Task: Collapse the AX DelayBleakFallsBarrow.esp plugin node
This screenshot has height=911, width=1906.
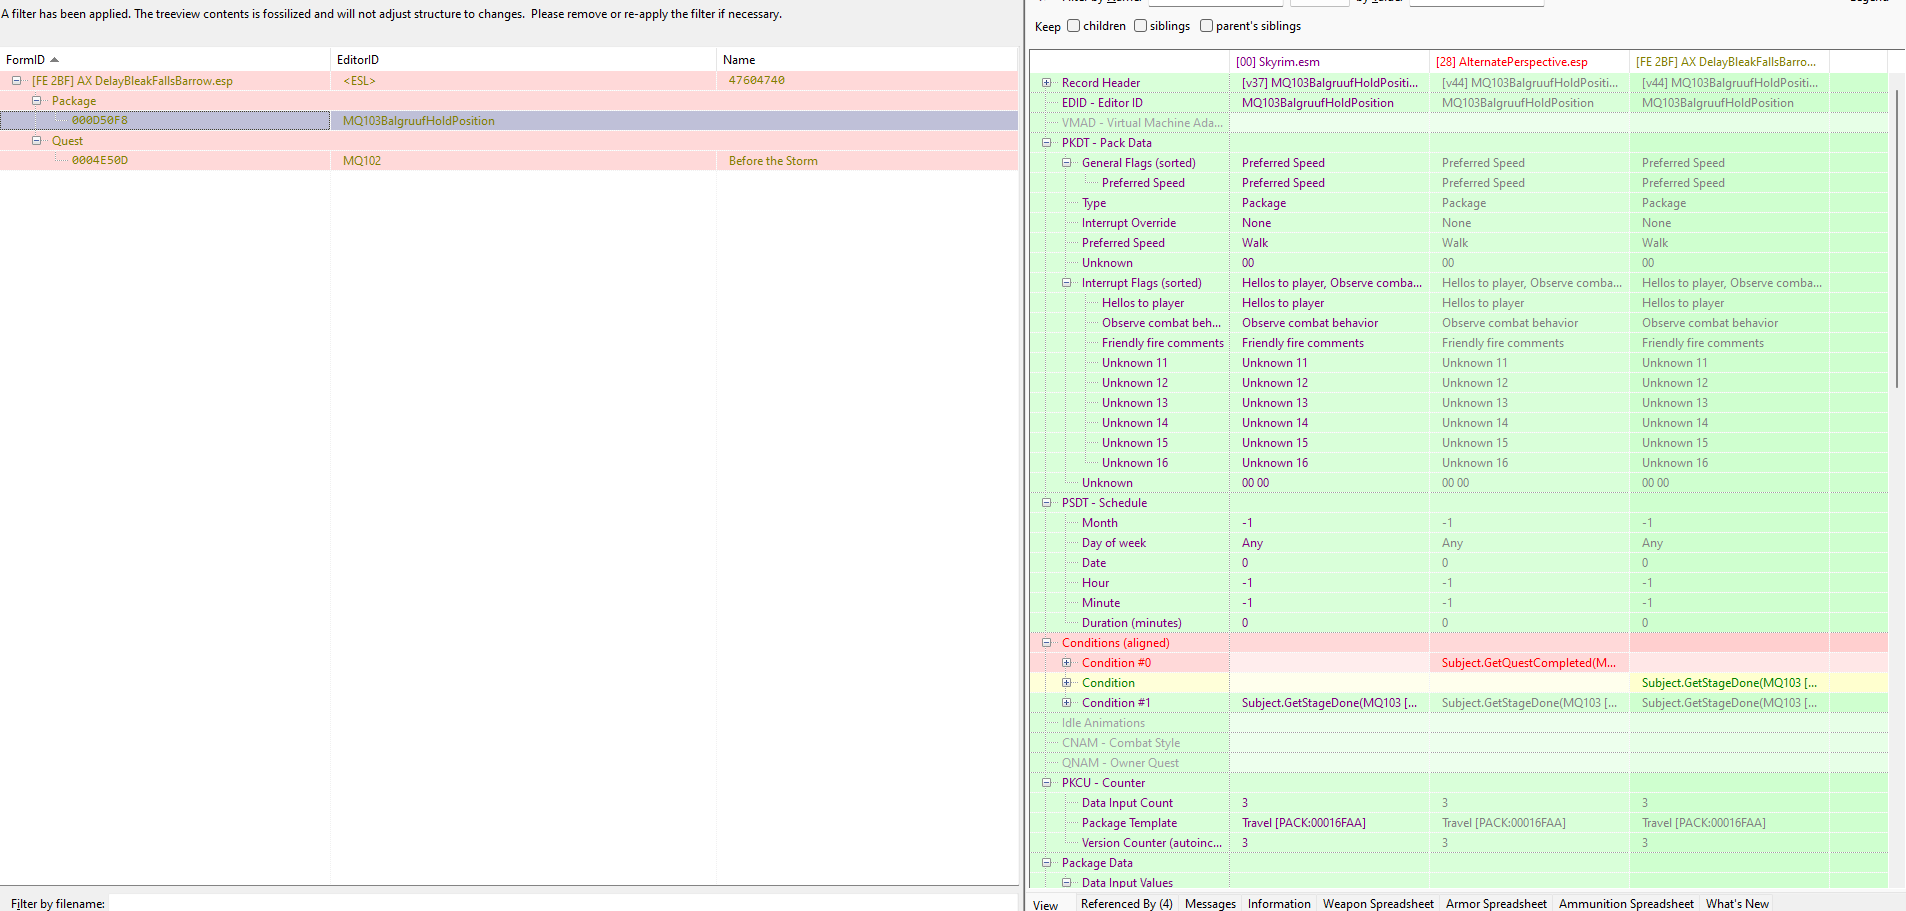Action: point(16,81)
